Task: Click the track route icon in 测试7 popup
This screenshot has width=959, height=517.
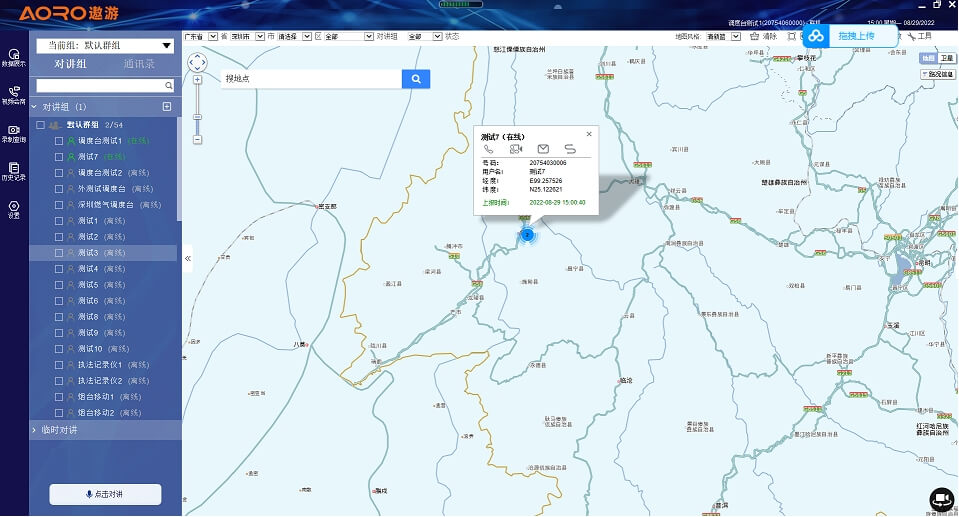Action: (x=570, y=149)
